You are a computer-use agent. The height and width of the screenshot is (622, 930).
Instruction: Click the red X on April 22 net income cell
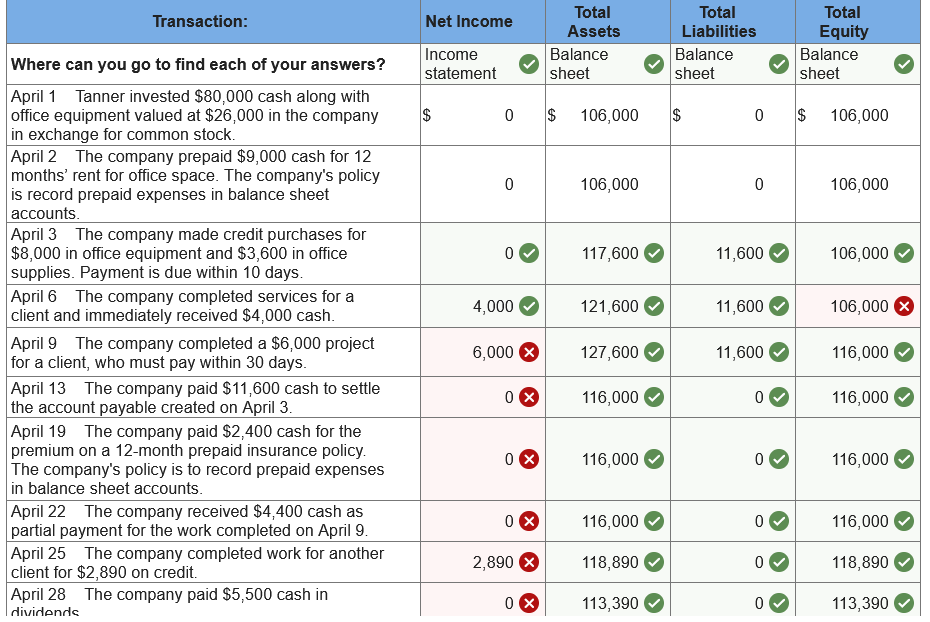530,520
